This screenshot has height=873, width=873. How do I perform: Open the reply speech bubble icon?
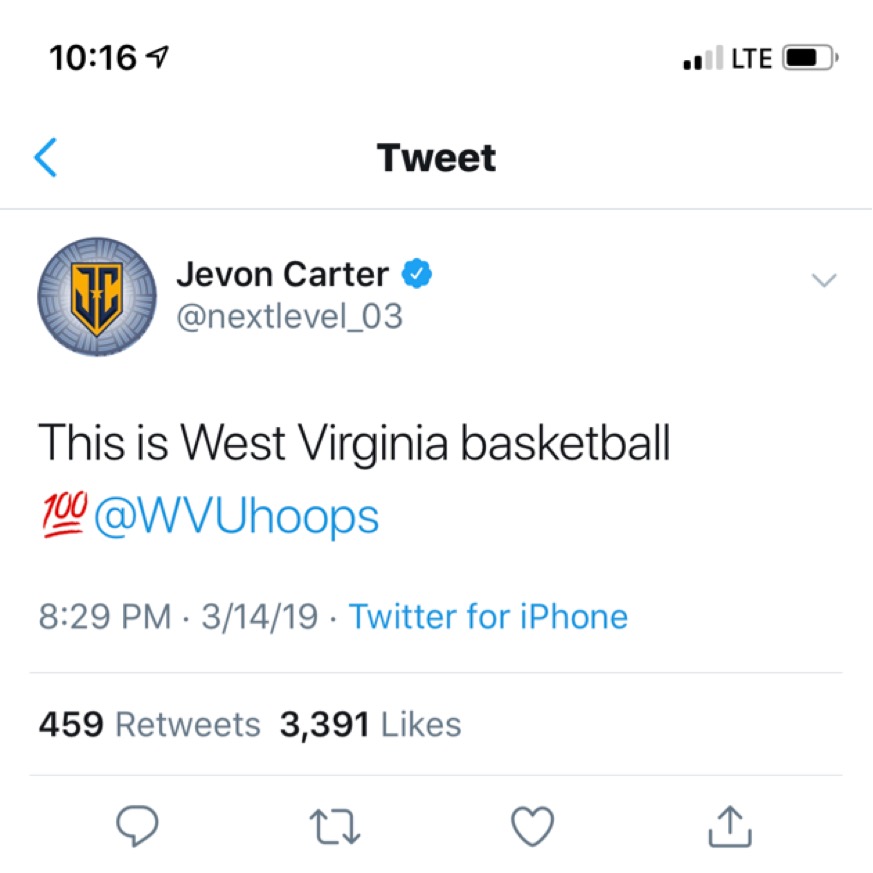137,826
